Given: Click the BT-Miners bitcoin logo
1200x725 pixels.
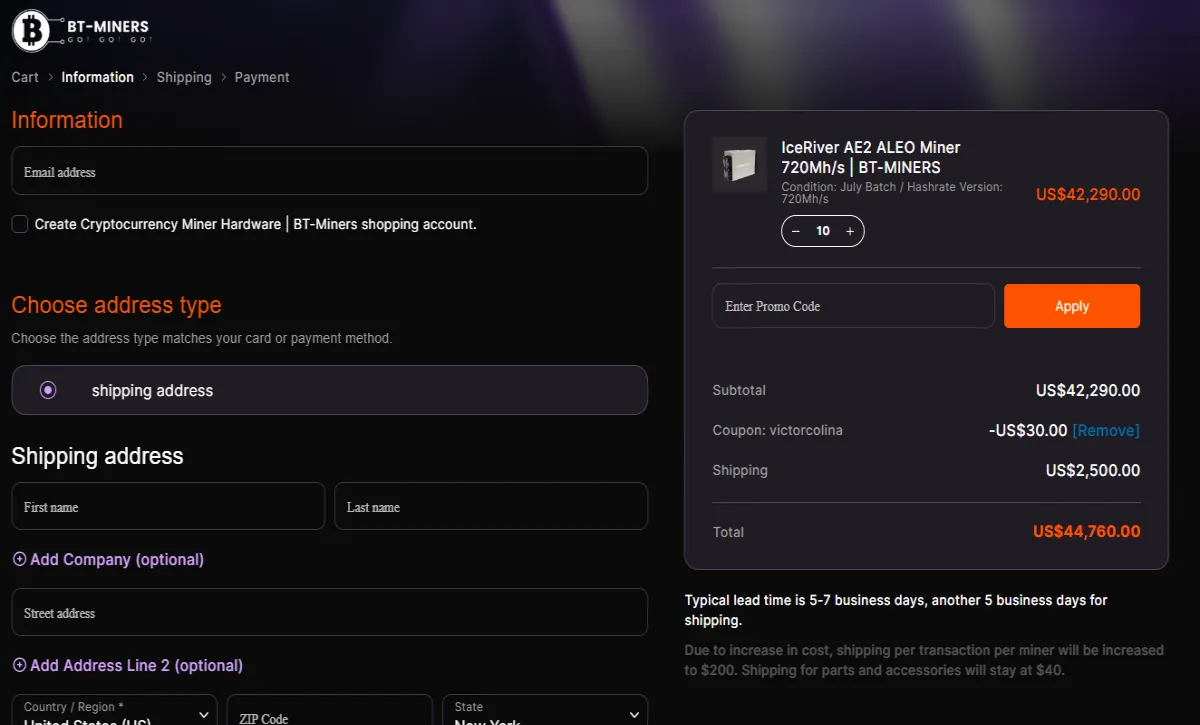Looking at the screenshot, I should 32,31.
